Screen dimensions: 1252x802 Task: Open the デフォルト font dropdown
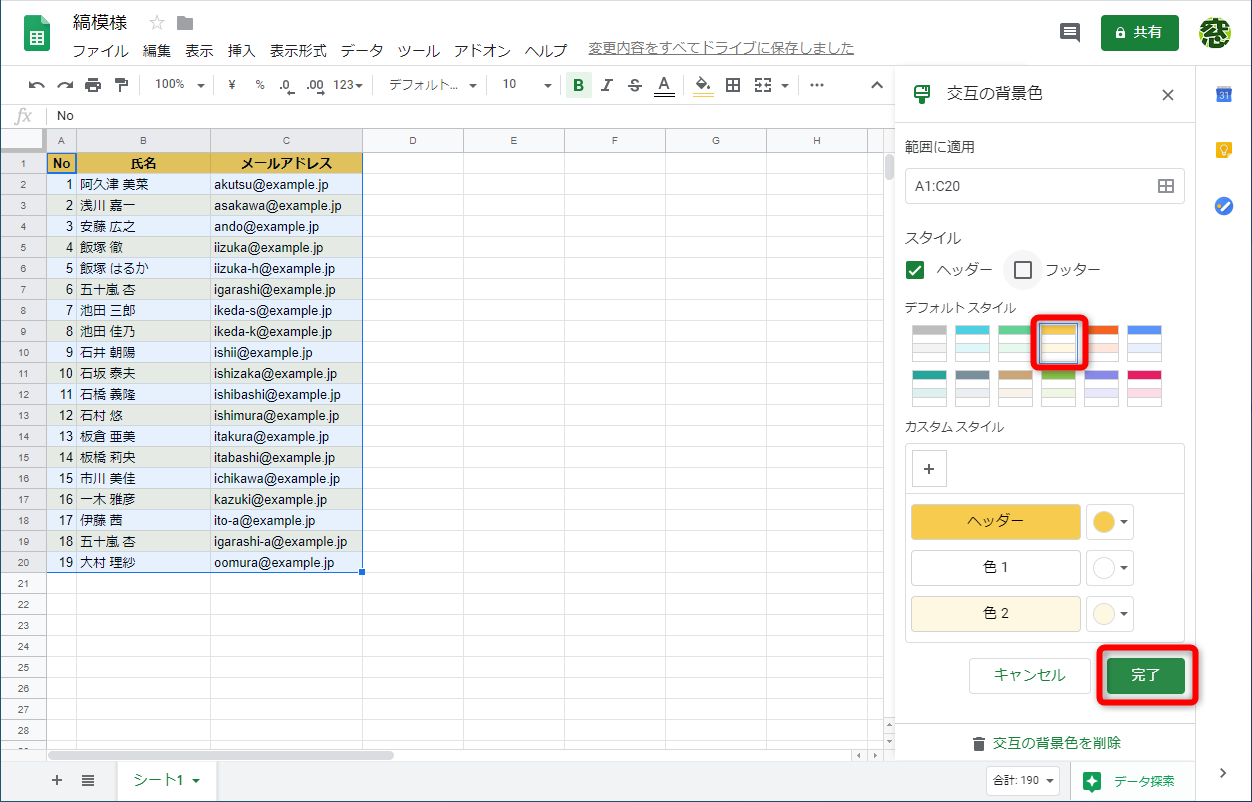(x=433, y=85)
